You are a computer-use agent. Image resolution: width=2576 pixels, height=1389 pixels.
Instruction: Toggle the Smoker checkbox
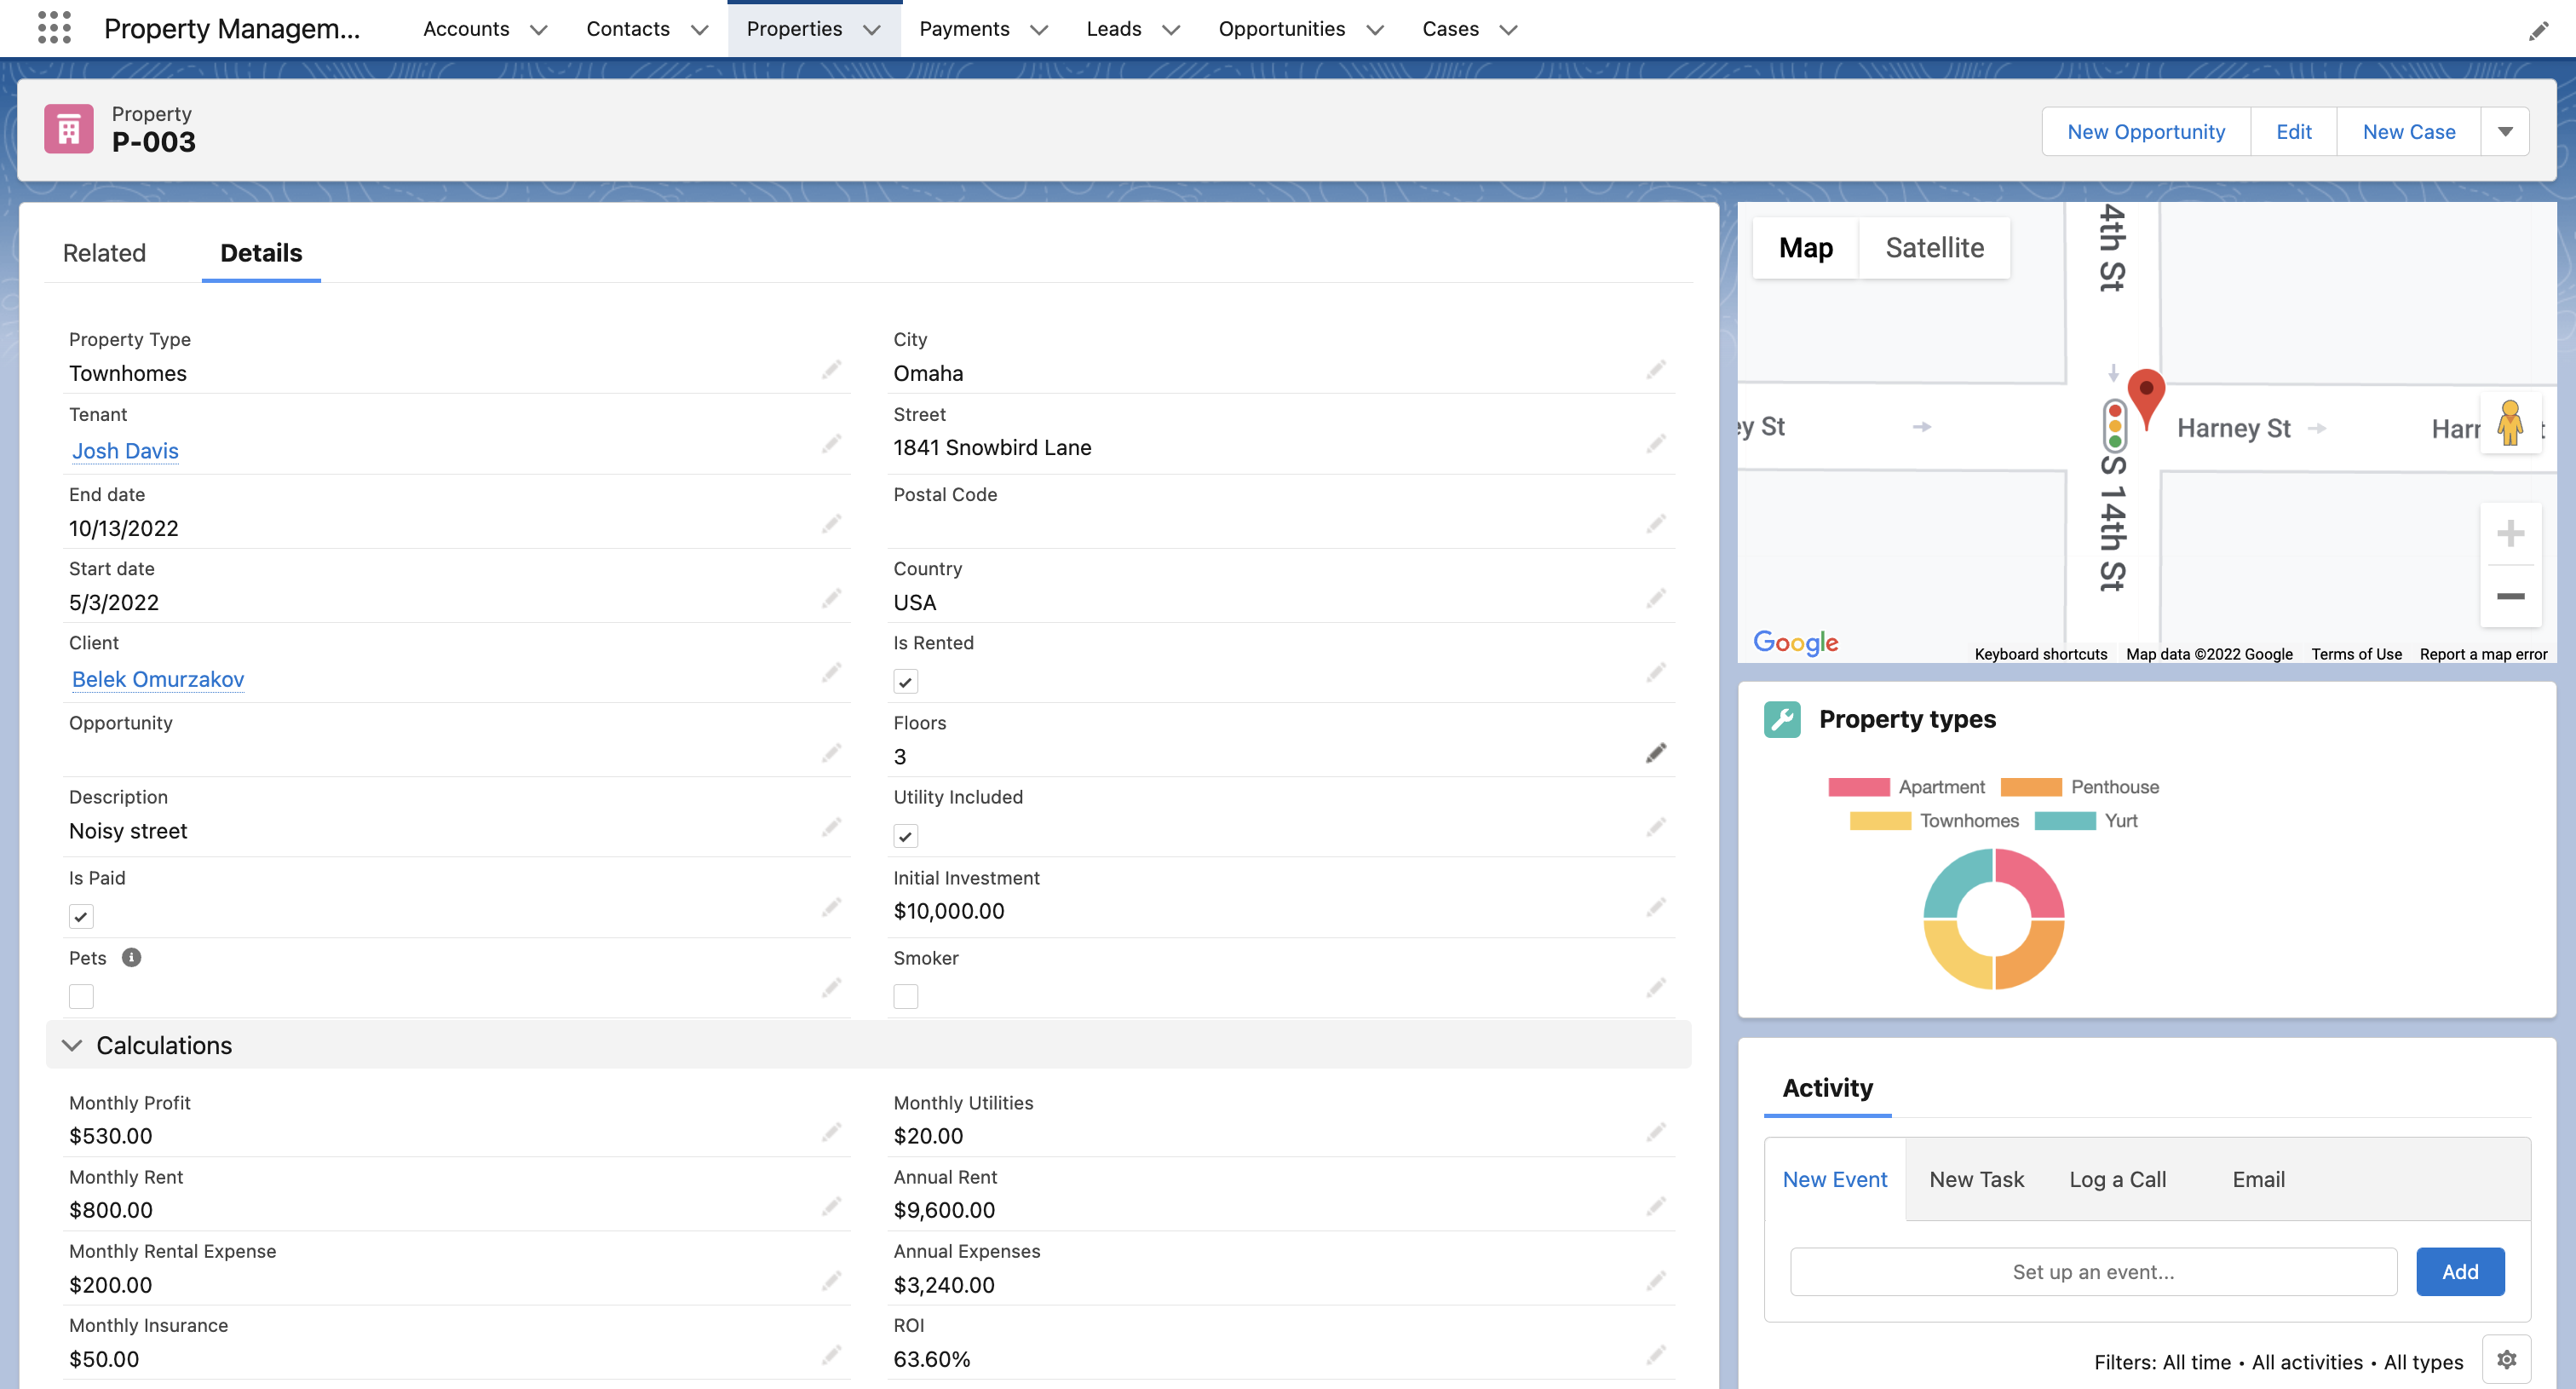coord(905,996)
